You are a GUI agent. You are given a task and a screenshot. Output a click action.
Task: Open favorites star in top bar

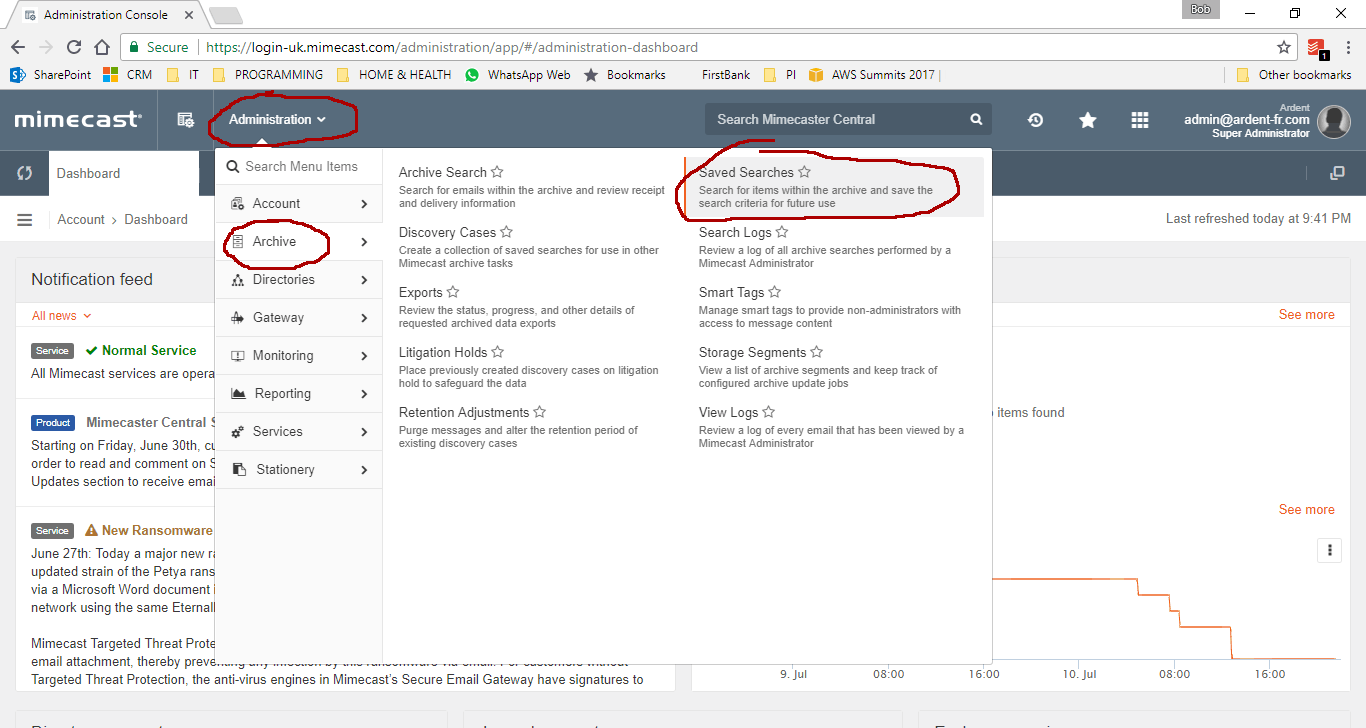click(1088, 120)
